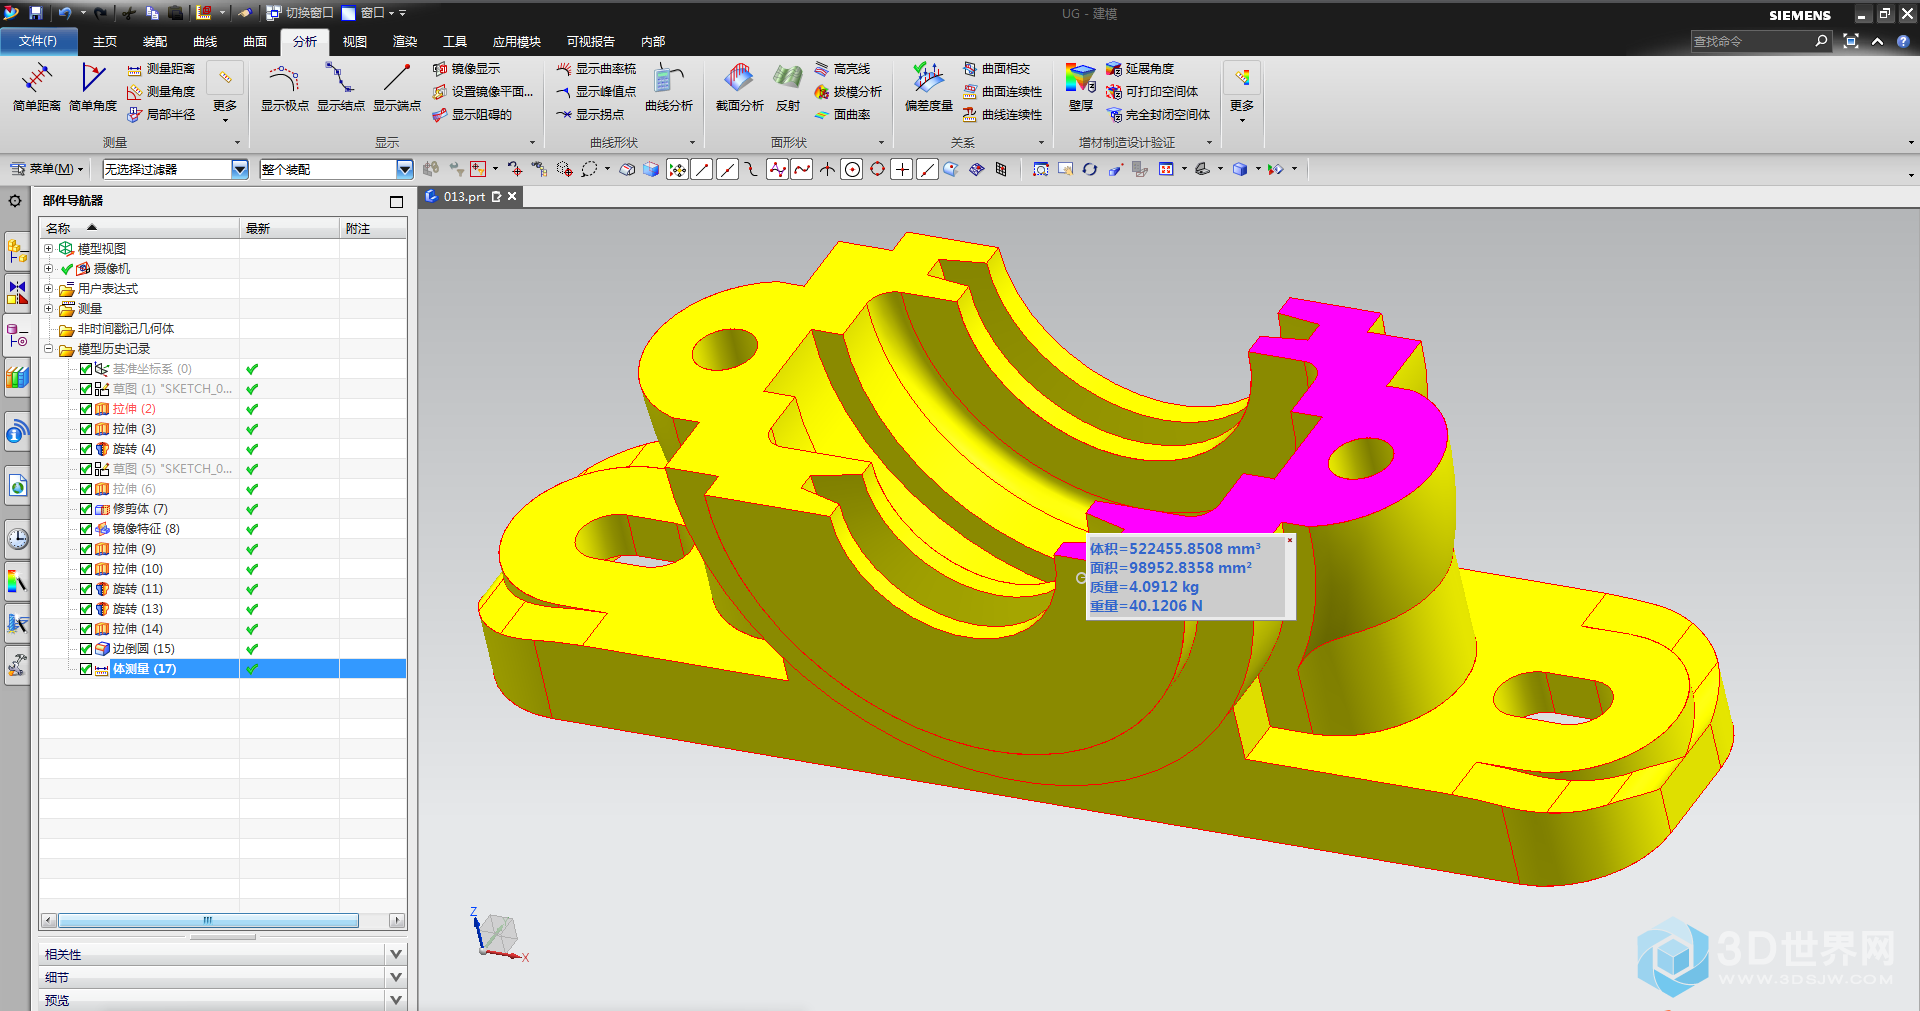Click Show End Points (显示端点) icon

pos(397,77)
